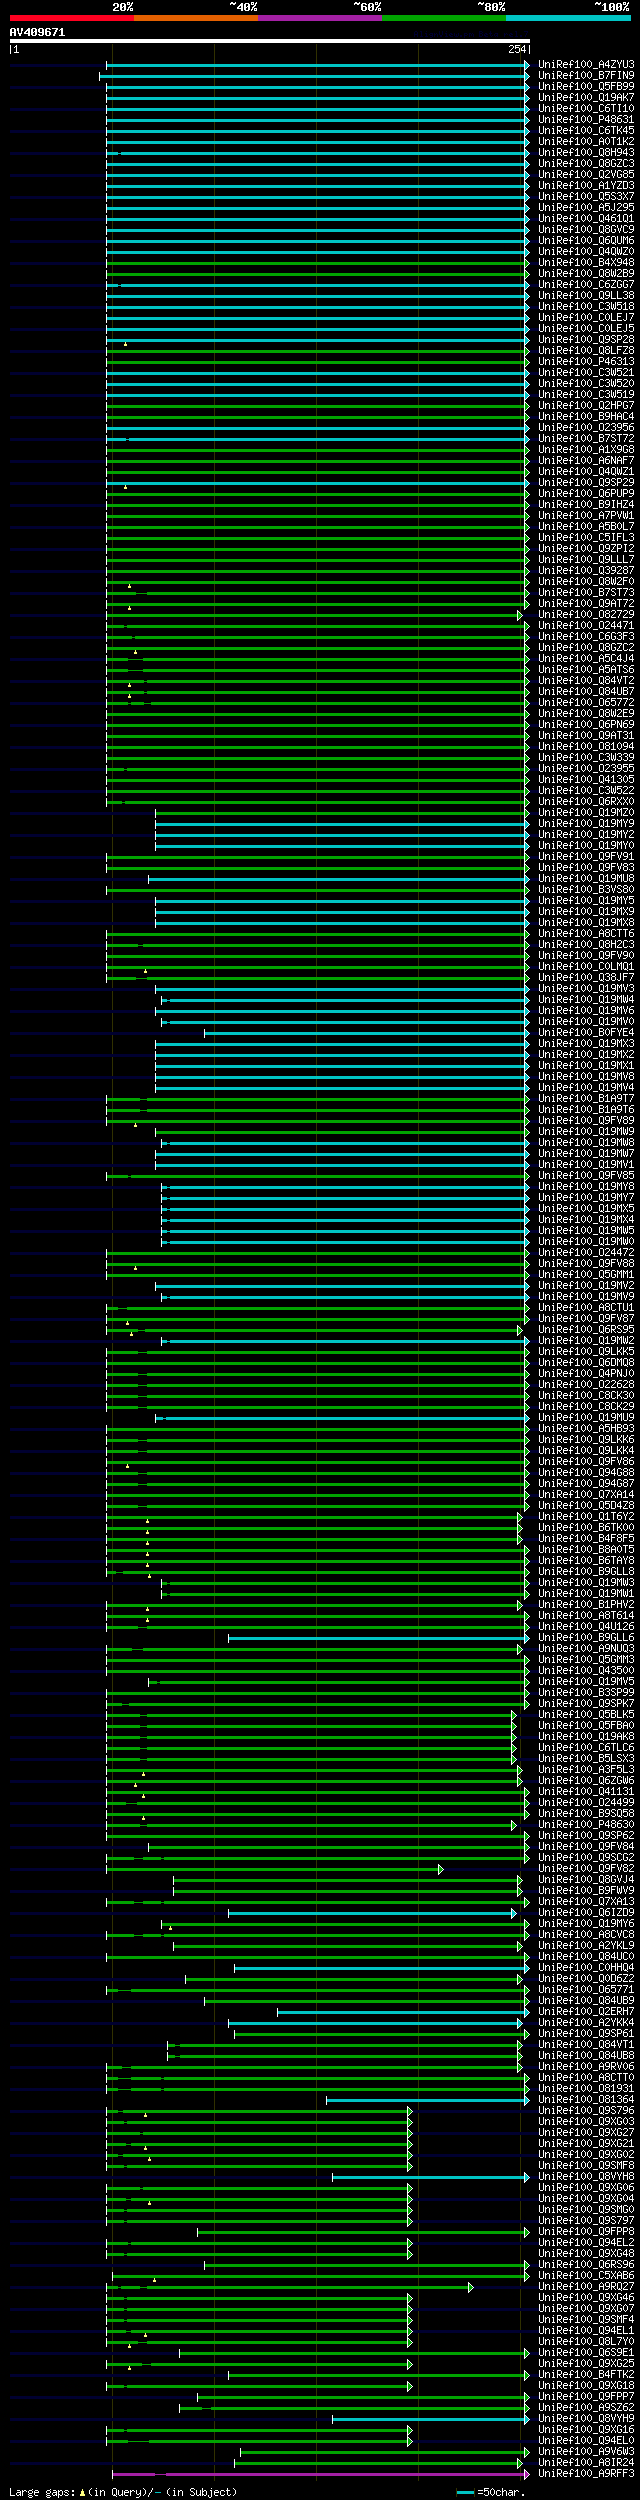Select hit UniRef100_A9RQ27
This screenshot has height=2500, width=640.
[x=586, y=2286]
